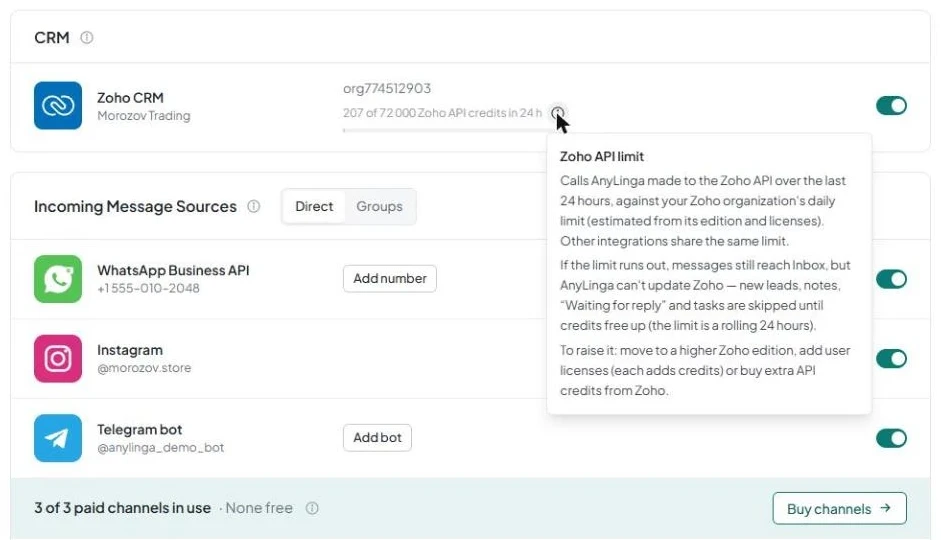Click the 3 of 3 paid channels in use text
941x540 pixels.
pyautogui.click(x=122, y=508)
